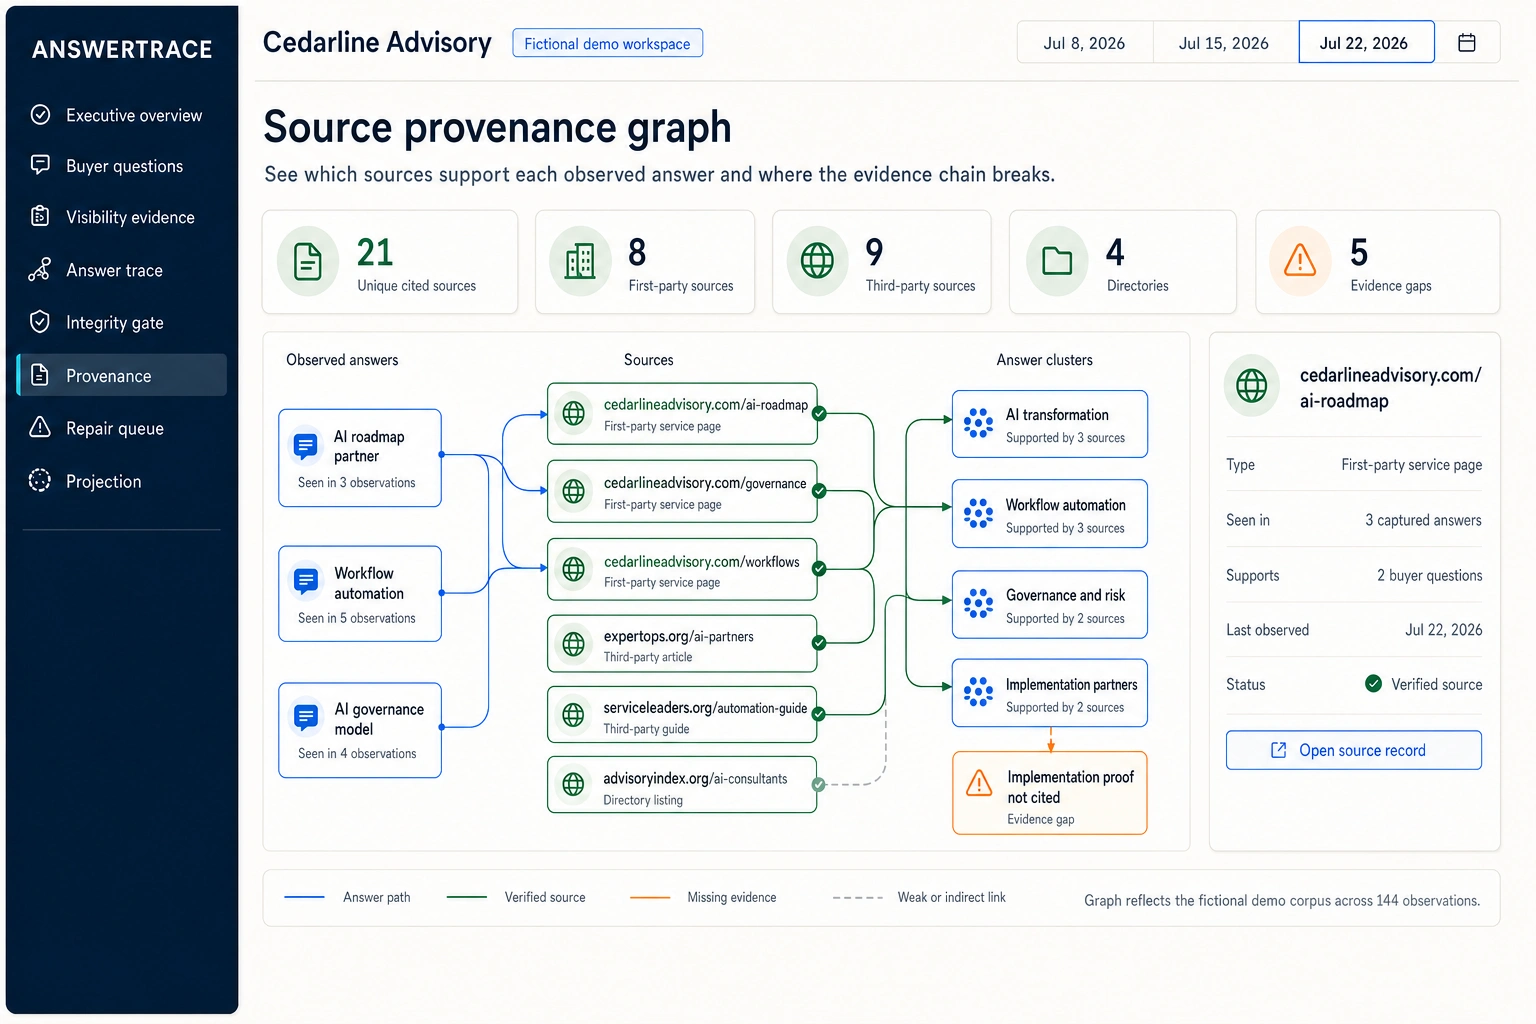Click the Open source record button
Screen dimensions: 1536x1024
[1354, 750]
